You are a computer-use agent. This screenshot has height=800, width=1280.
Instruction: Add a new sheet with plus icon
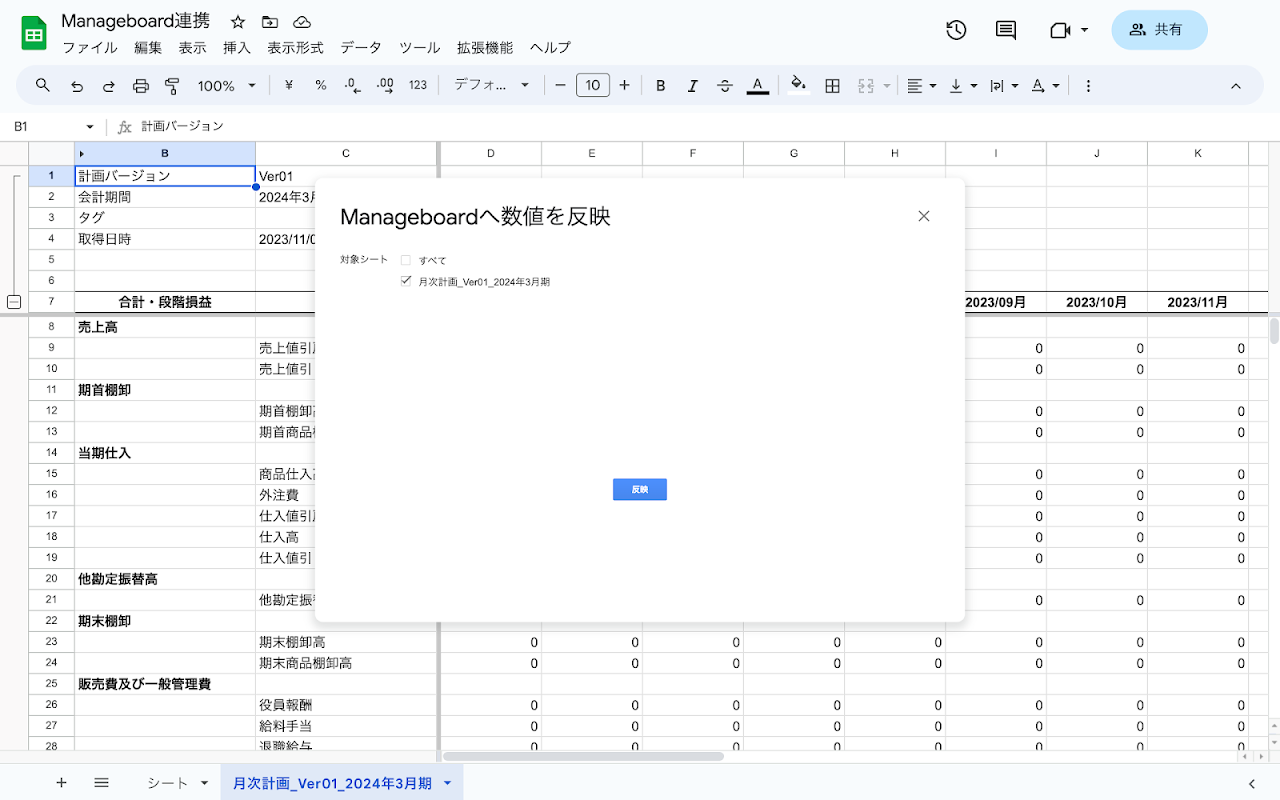[x=61, y=783]
